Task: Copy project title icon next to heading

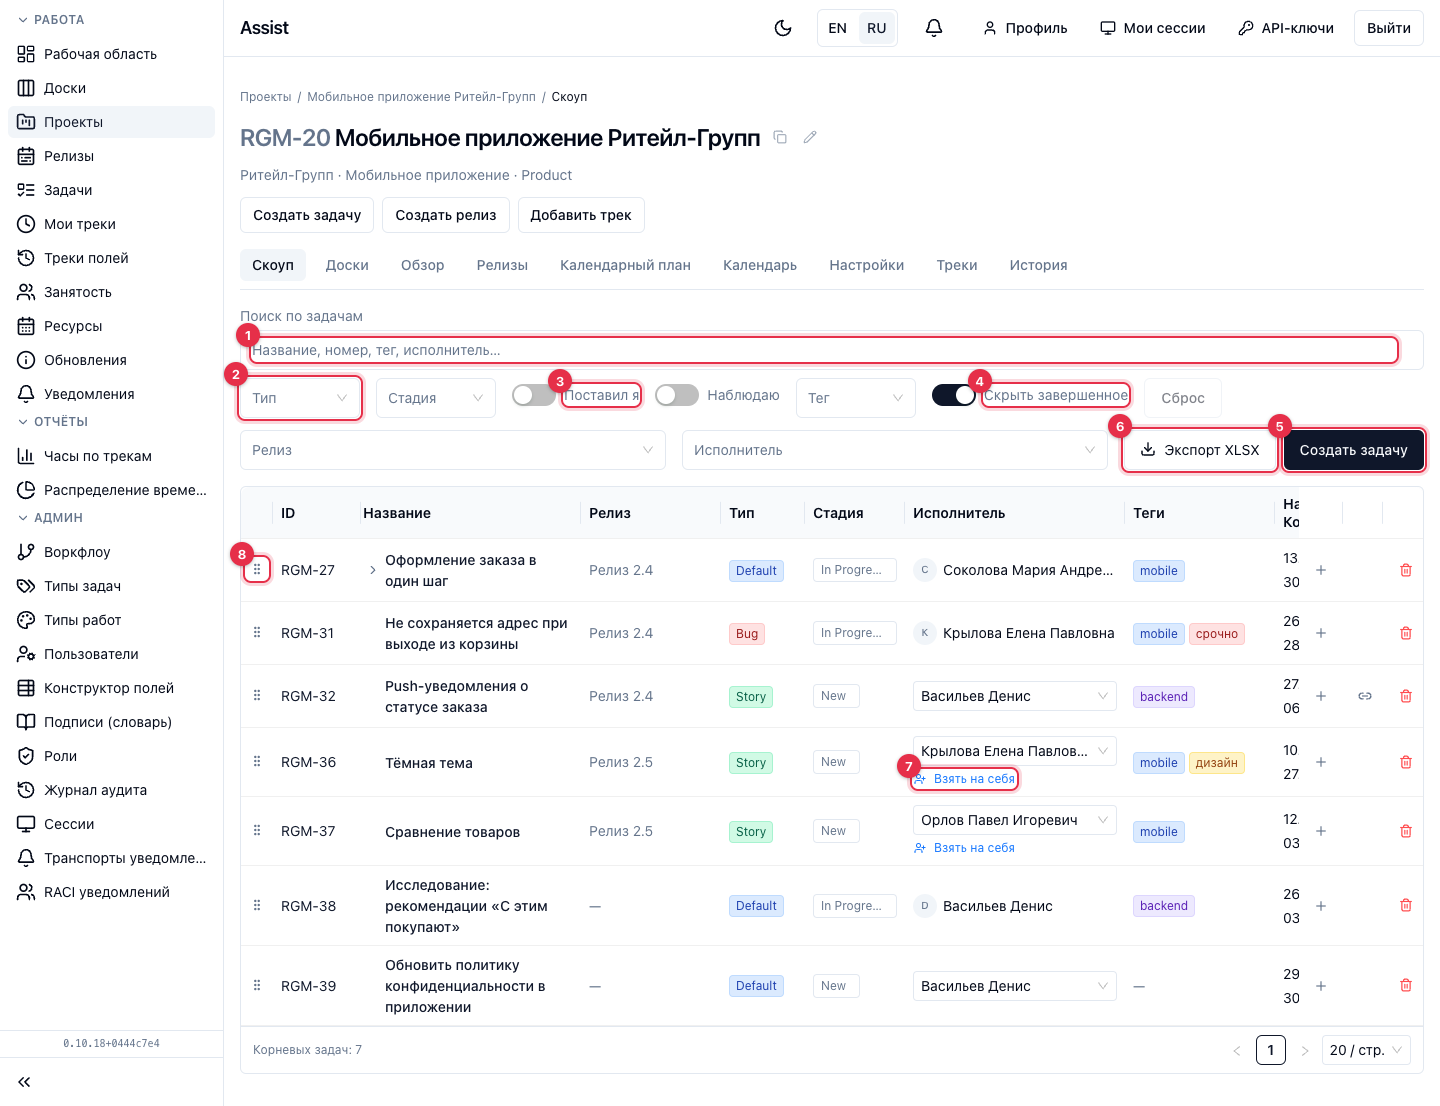Action: click(x=781, y=137)
